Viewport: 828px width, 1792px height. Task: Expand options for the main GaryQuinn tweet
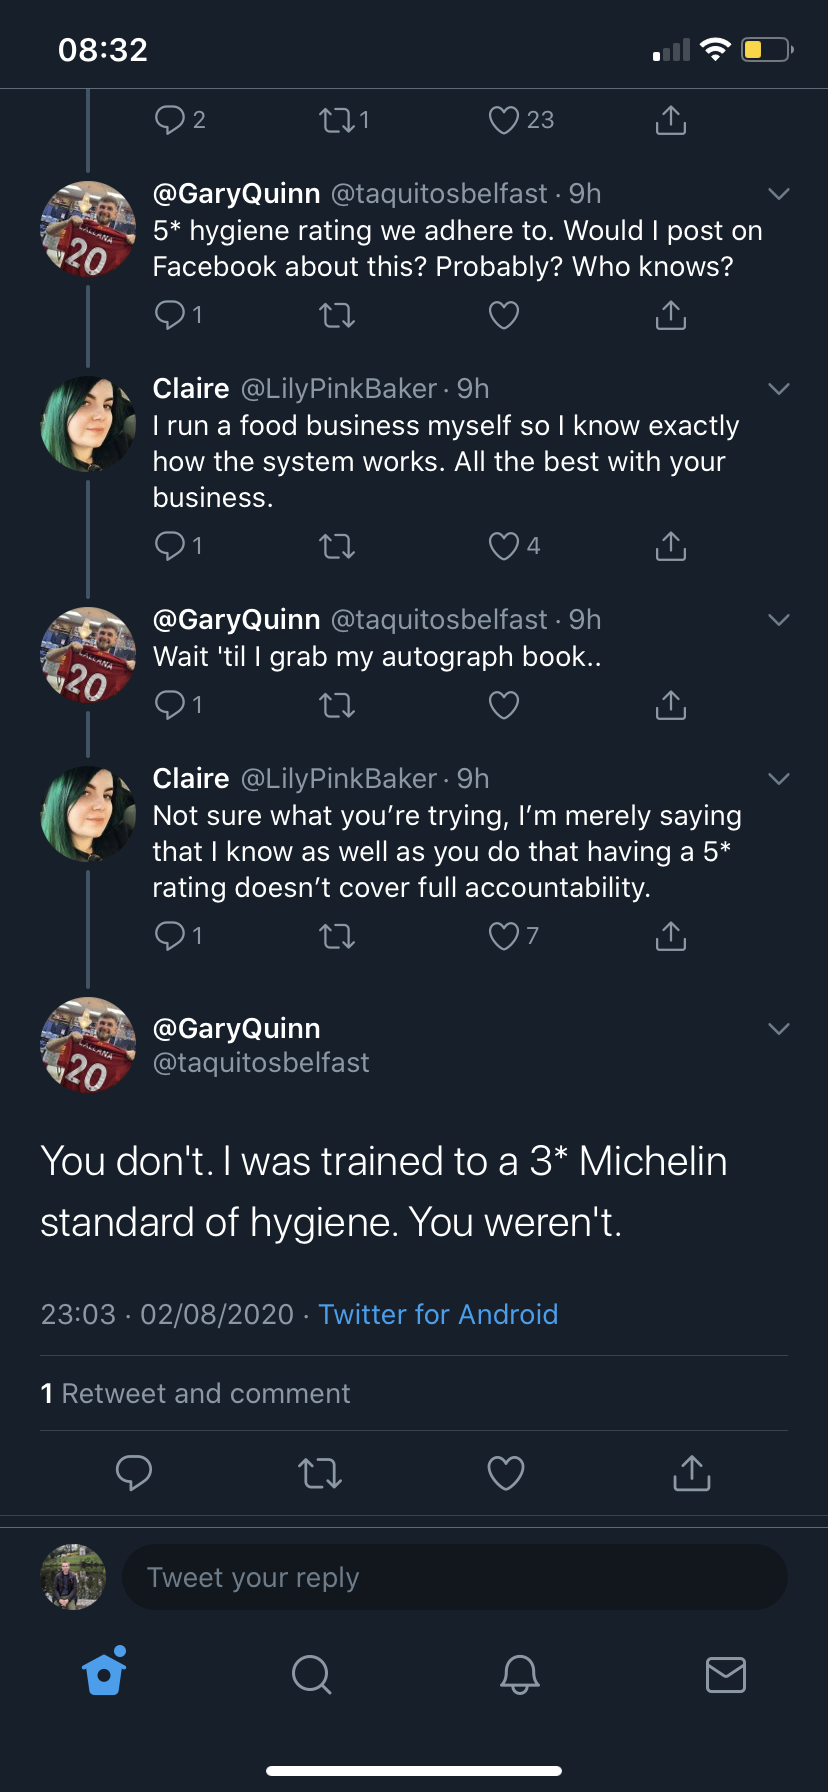pos(779,1029)
